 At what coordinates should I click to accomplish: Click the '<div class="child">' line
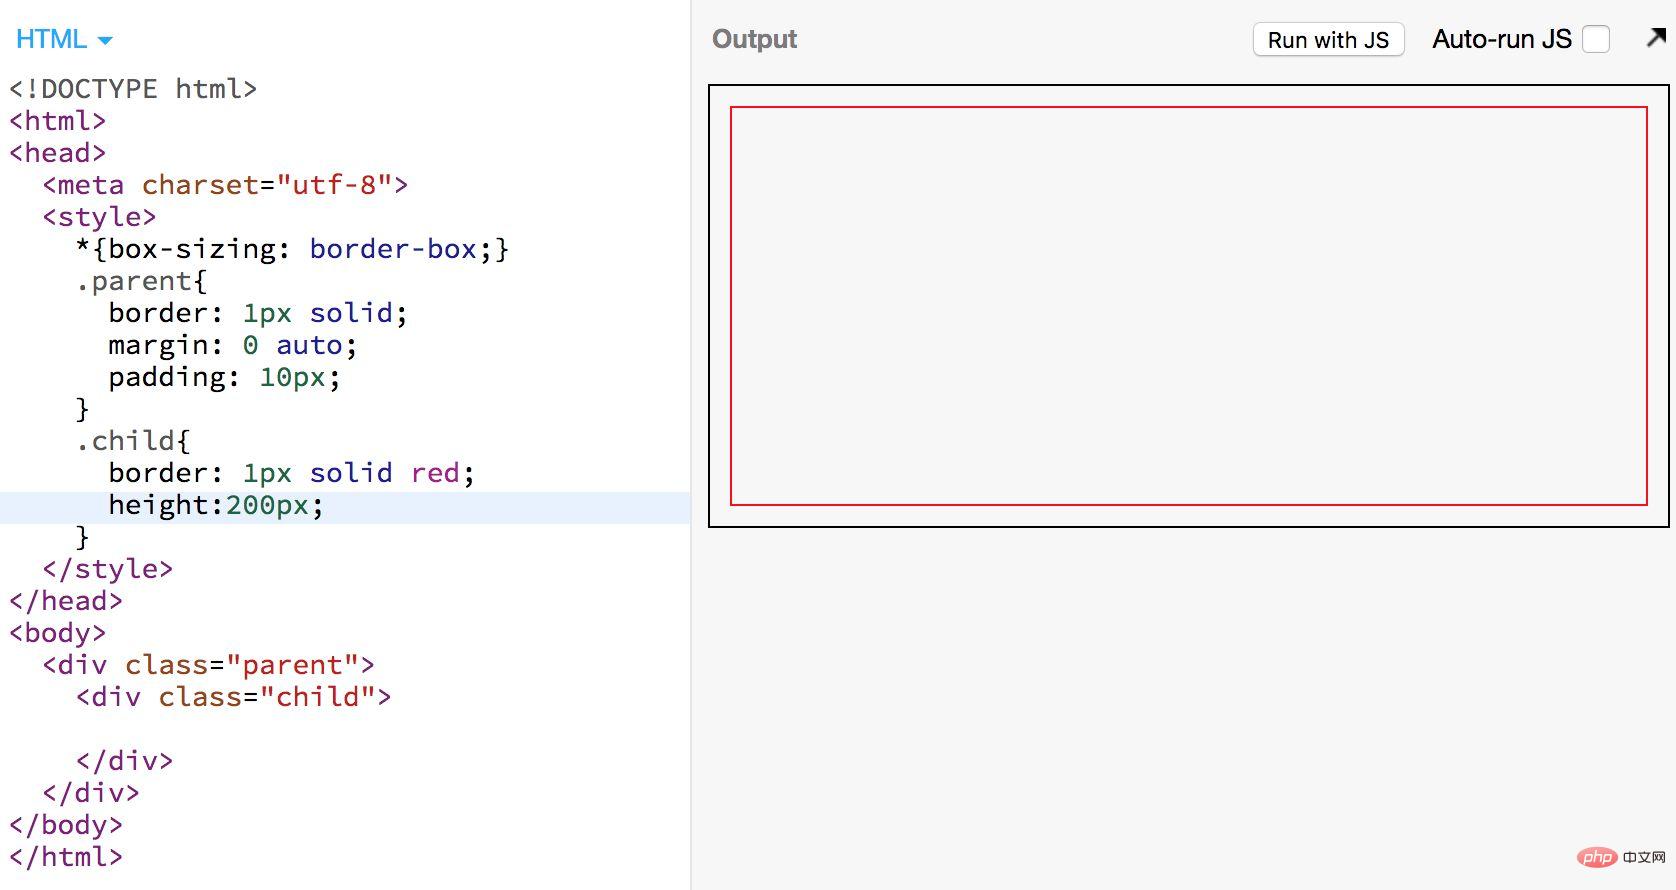[233, 697]
